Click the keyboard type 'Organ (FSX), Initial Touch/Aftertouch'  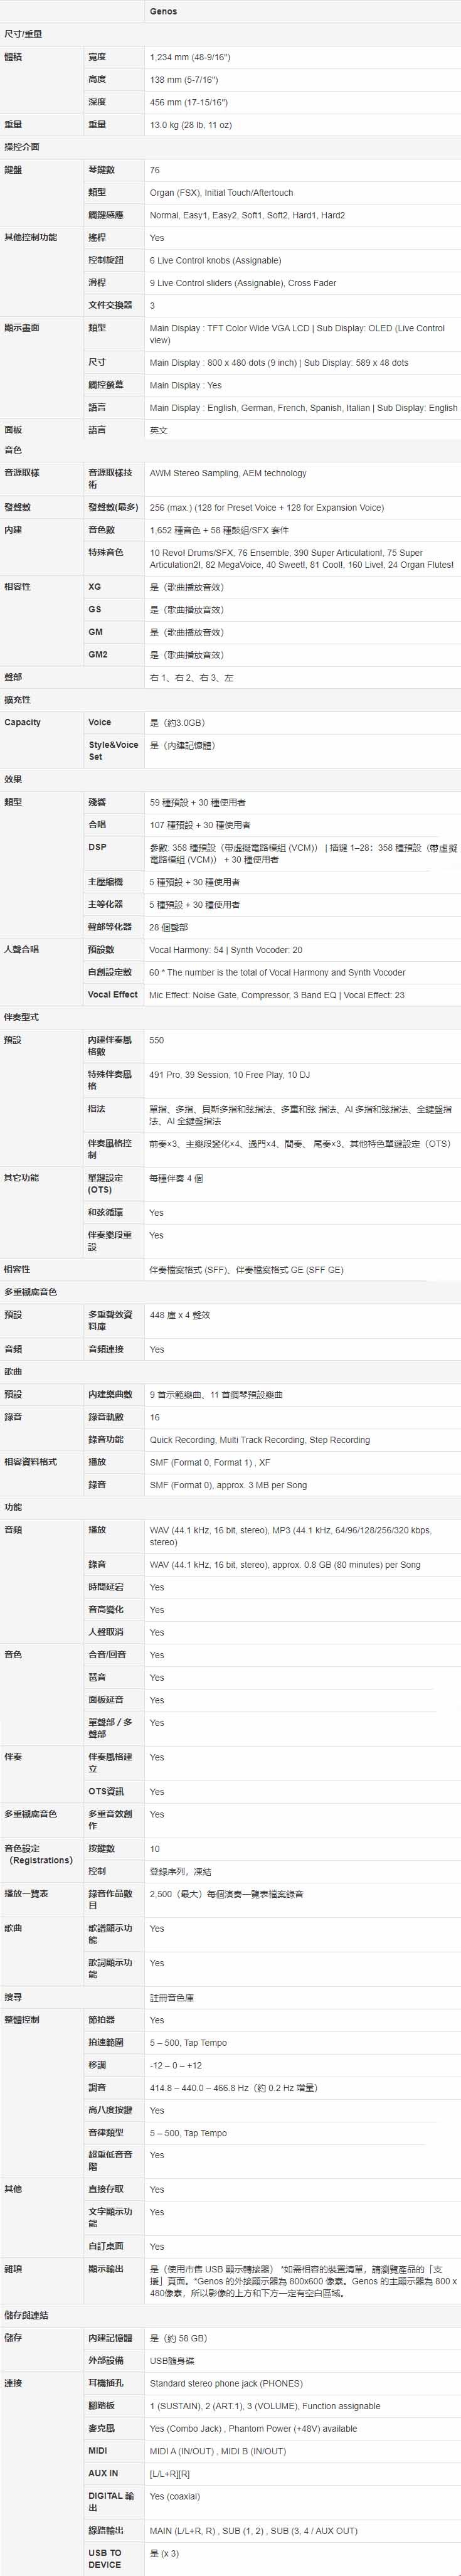pos(222,193)
